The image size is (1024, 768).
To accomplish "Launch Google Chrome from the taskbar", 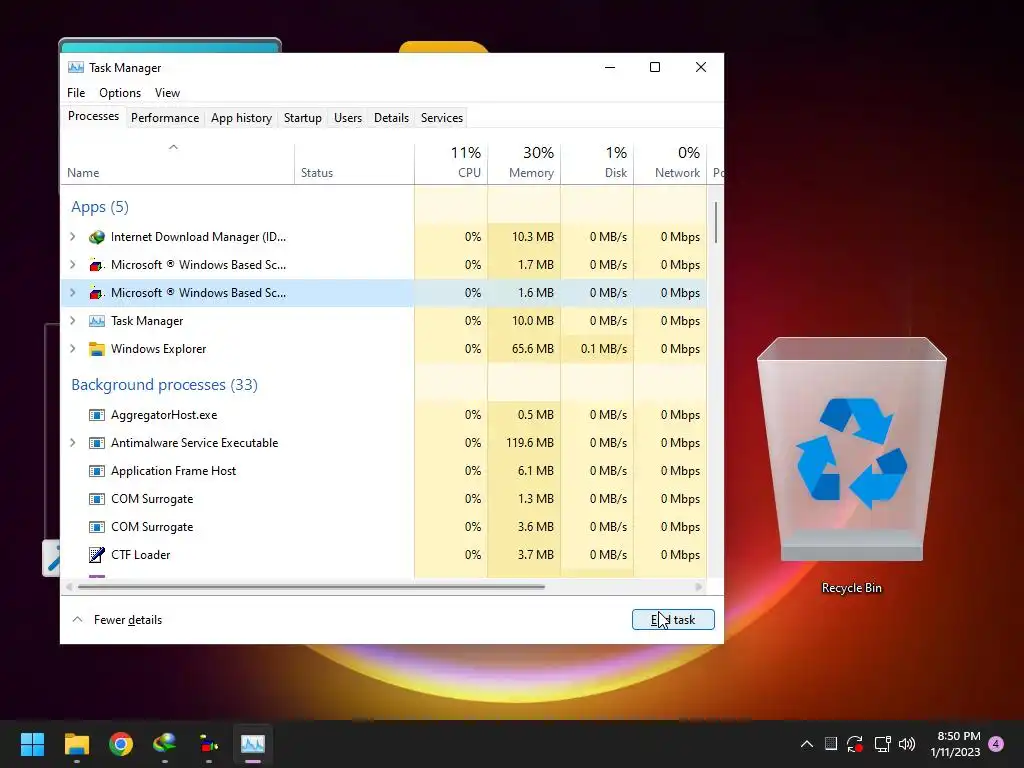I will point(121,744).
